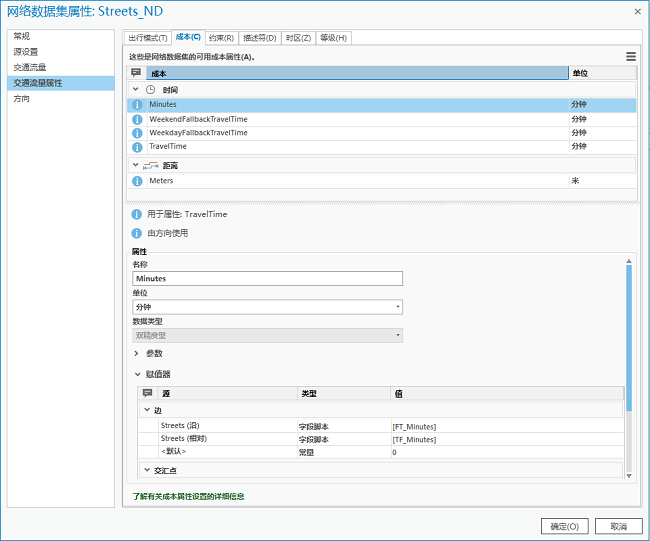
Task: Open the 了解有关成本属性设置的详细信息 link
Action: [188, 496]
